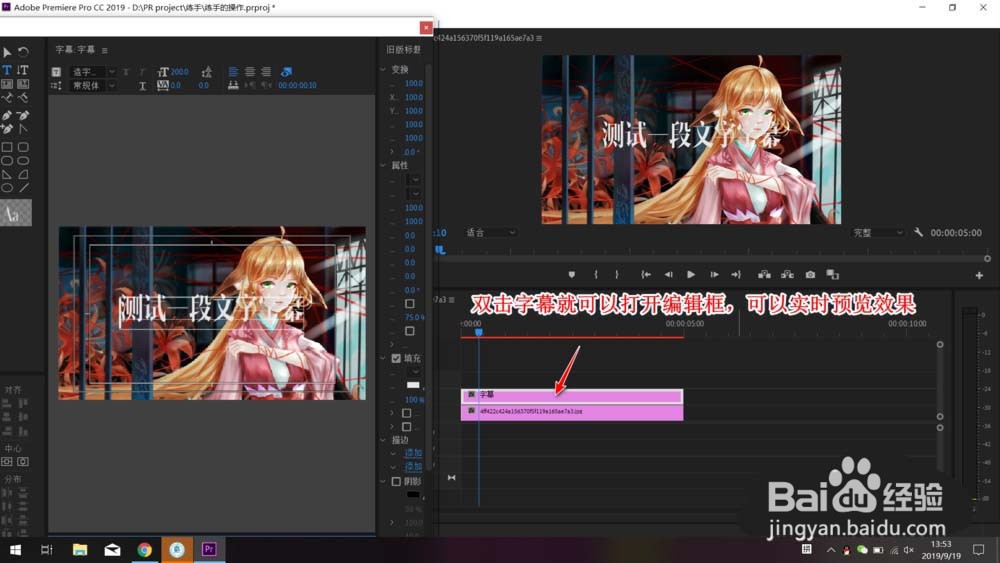The image size is (1000, 563).
Task: Open the 字幕 panel menu icon
Action: pyautogui.click(x=105, y=50)
